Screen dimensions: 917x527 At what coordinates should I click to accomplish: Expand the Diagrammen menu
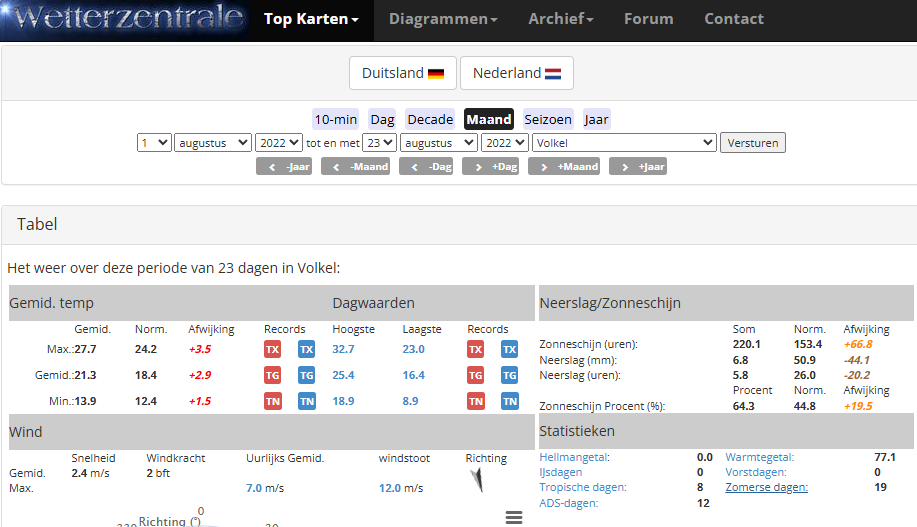click(443, 19)
